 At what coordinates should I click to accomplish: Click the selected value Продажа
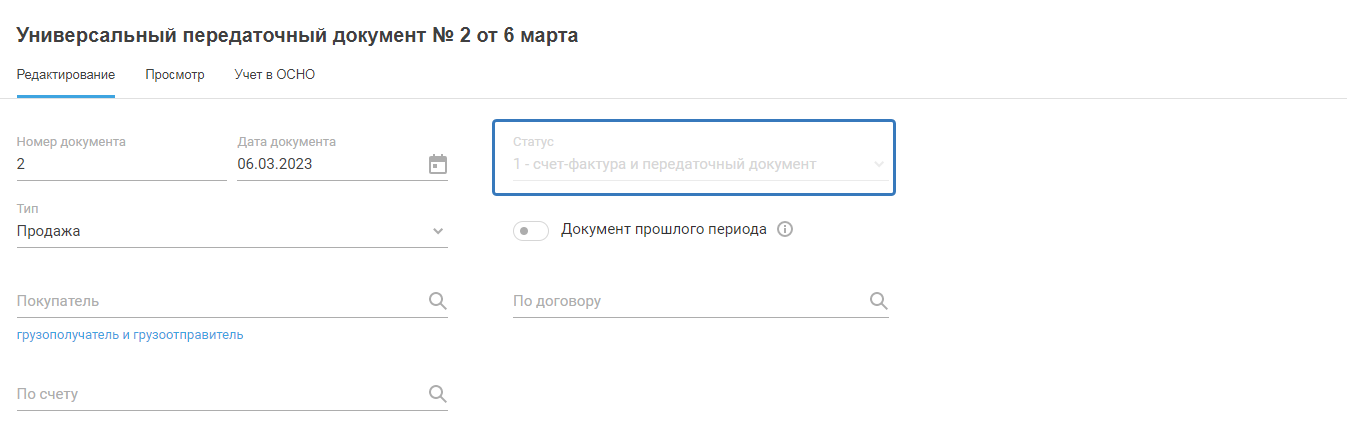coord(49,232)
